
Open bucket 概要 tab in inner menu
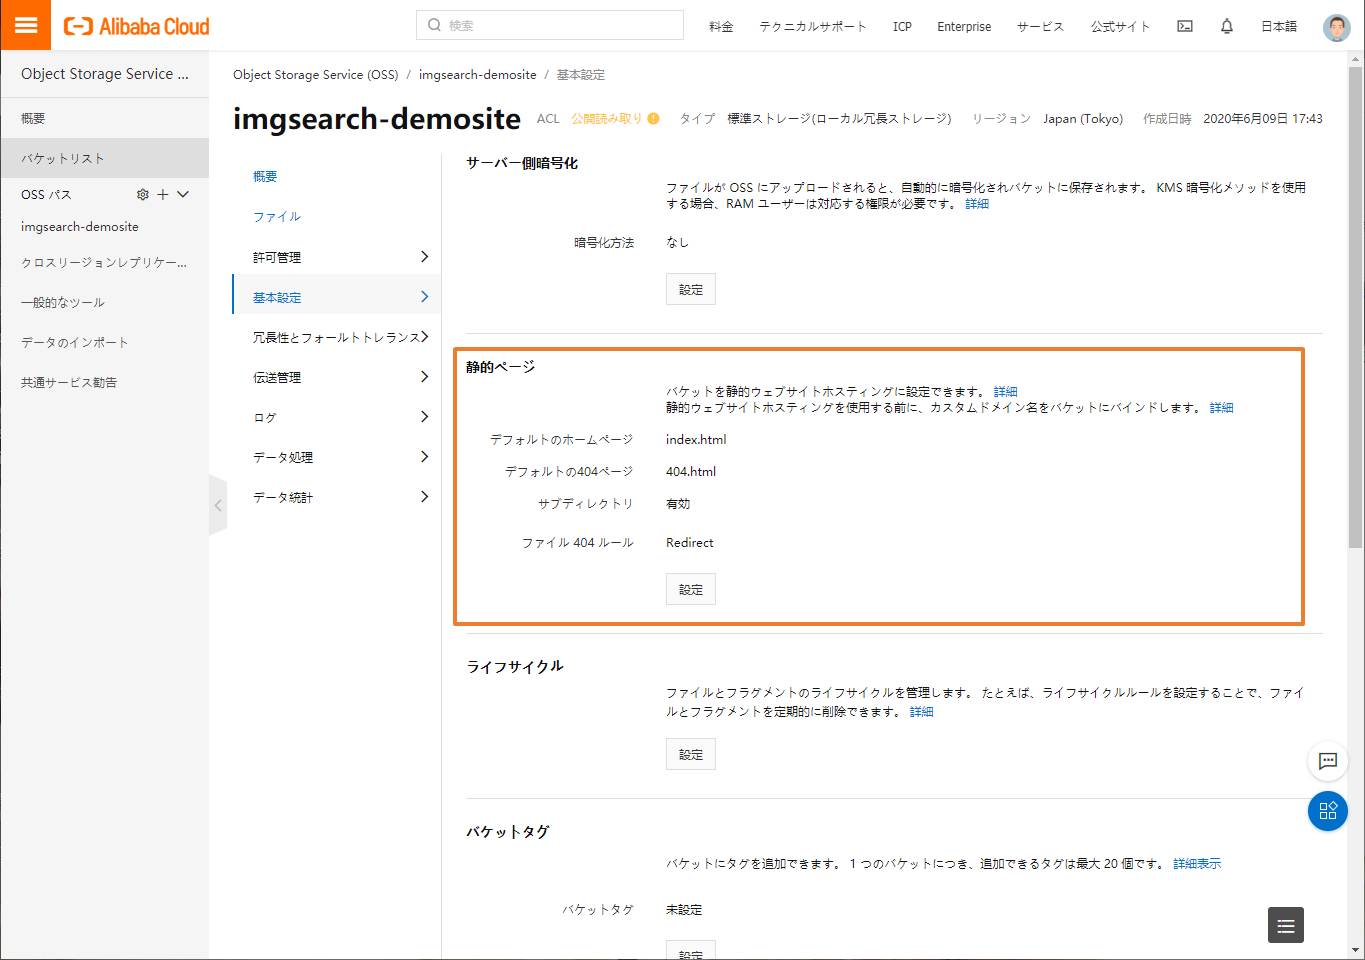tap(265, 177)
